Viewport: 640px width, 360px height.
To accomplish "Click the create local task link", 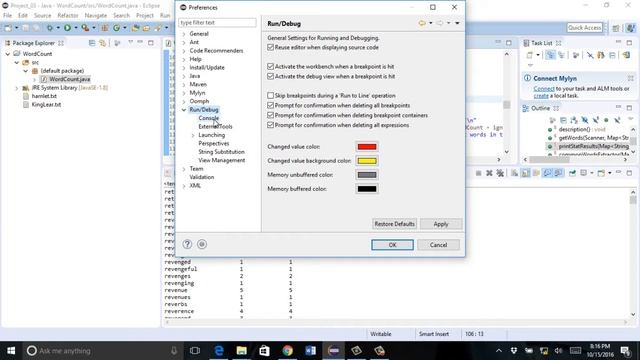I will (x=541, y=96).
